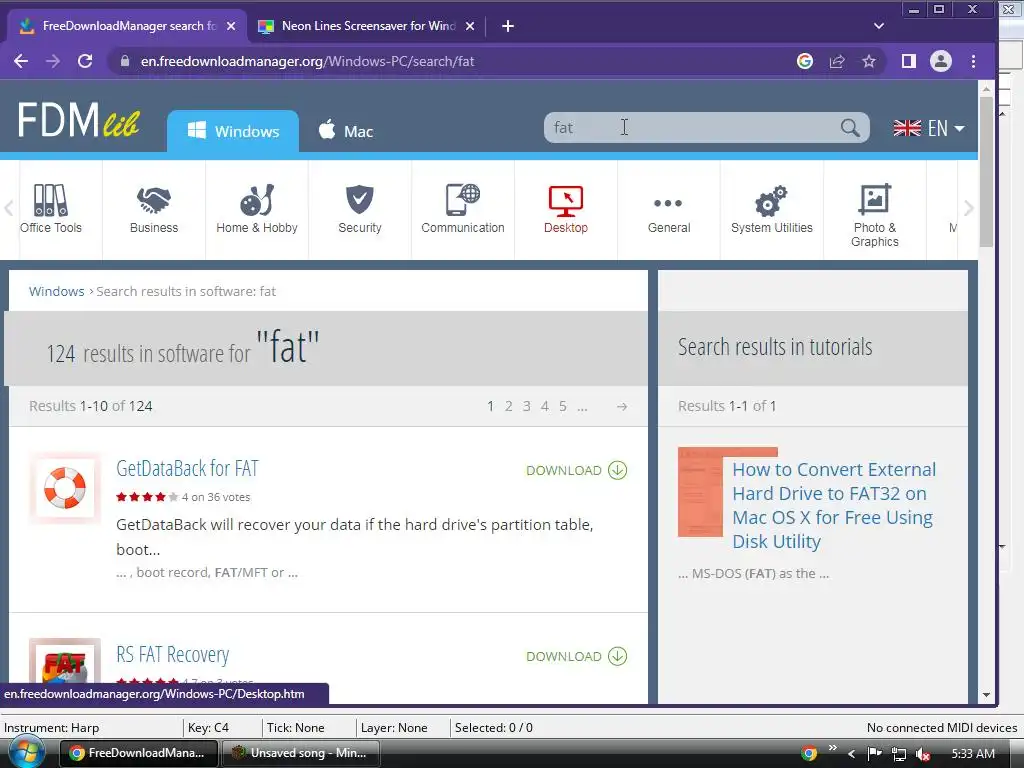The height and width of the screenshot is (768, 1024).
Task: Open a new browser tab
Action: pyautogui.click(x=507, y=26)
